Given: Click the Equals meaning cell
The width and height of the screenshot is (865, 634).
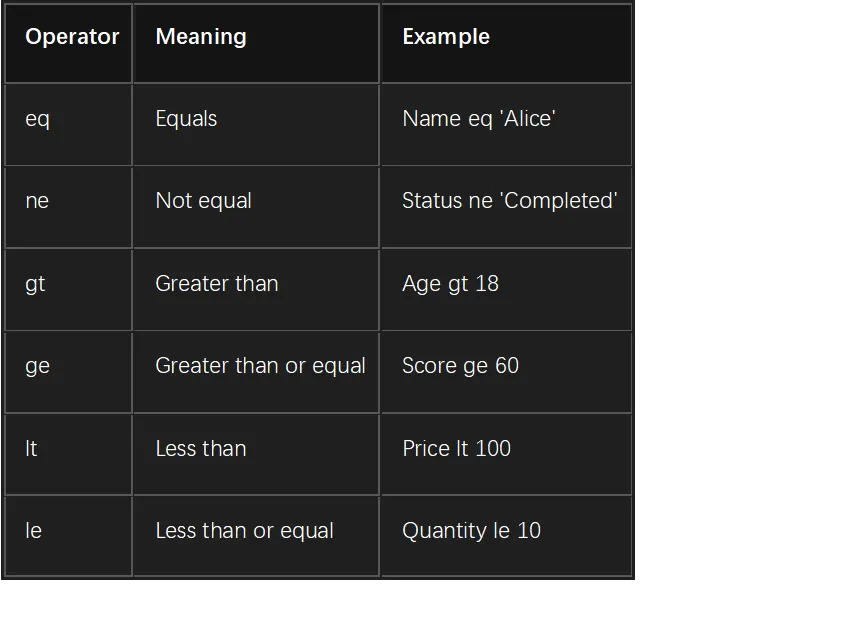Looking at the screenshot, I should tap(256, 125).
